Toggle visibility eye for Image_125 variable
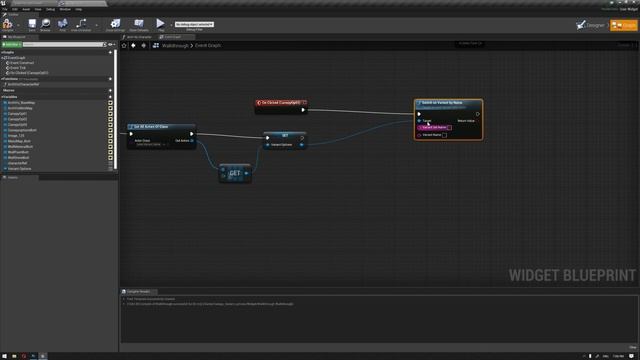The height and width of the screenshot is (360, 640). [110, 136]
